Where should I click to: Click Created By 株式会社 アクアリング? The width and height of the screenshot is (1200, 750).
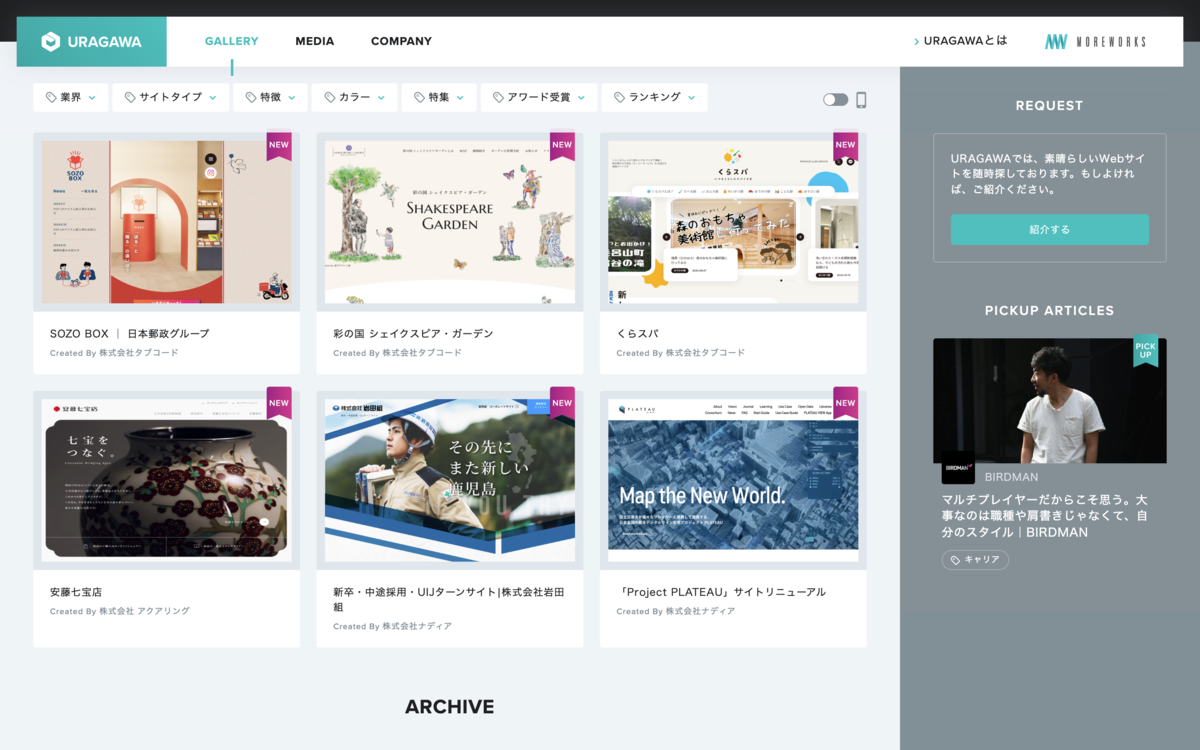click(x=120, y=611)
